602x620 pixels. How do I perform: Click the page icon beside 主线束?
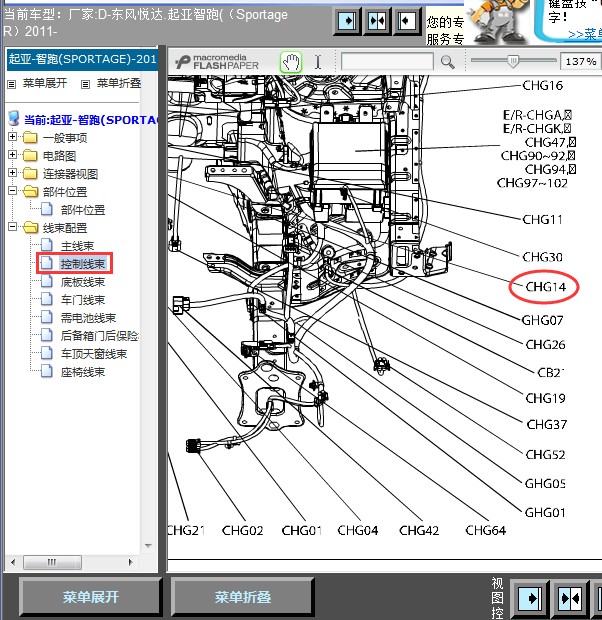[x=47, y=245]
